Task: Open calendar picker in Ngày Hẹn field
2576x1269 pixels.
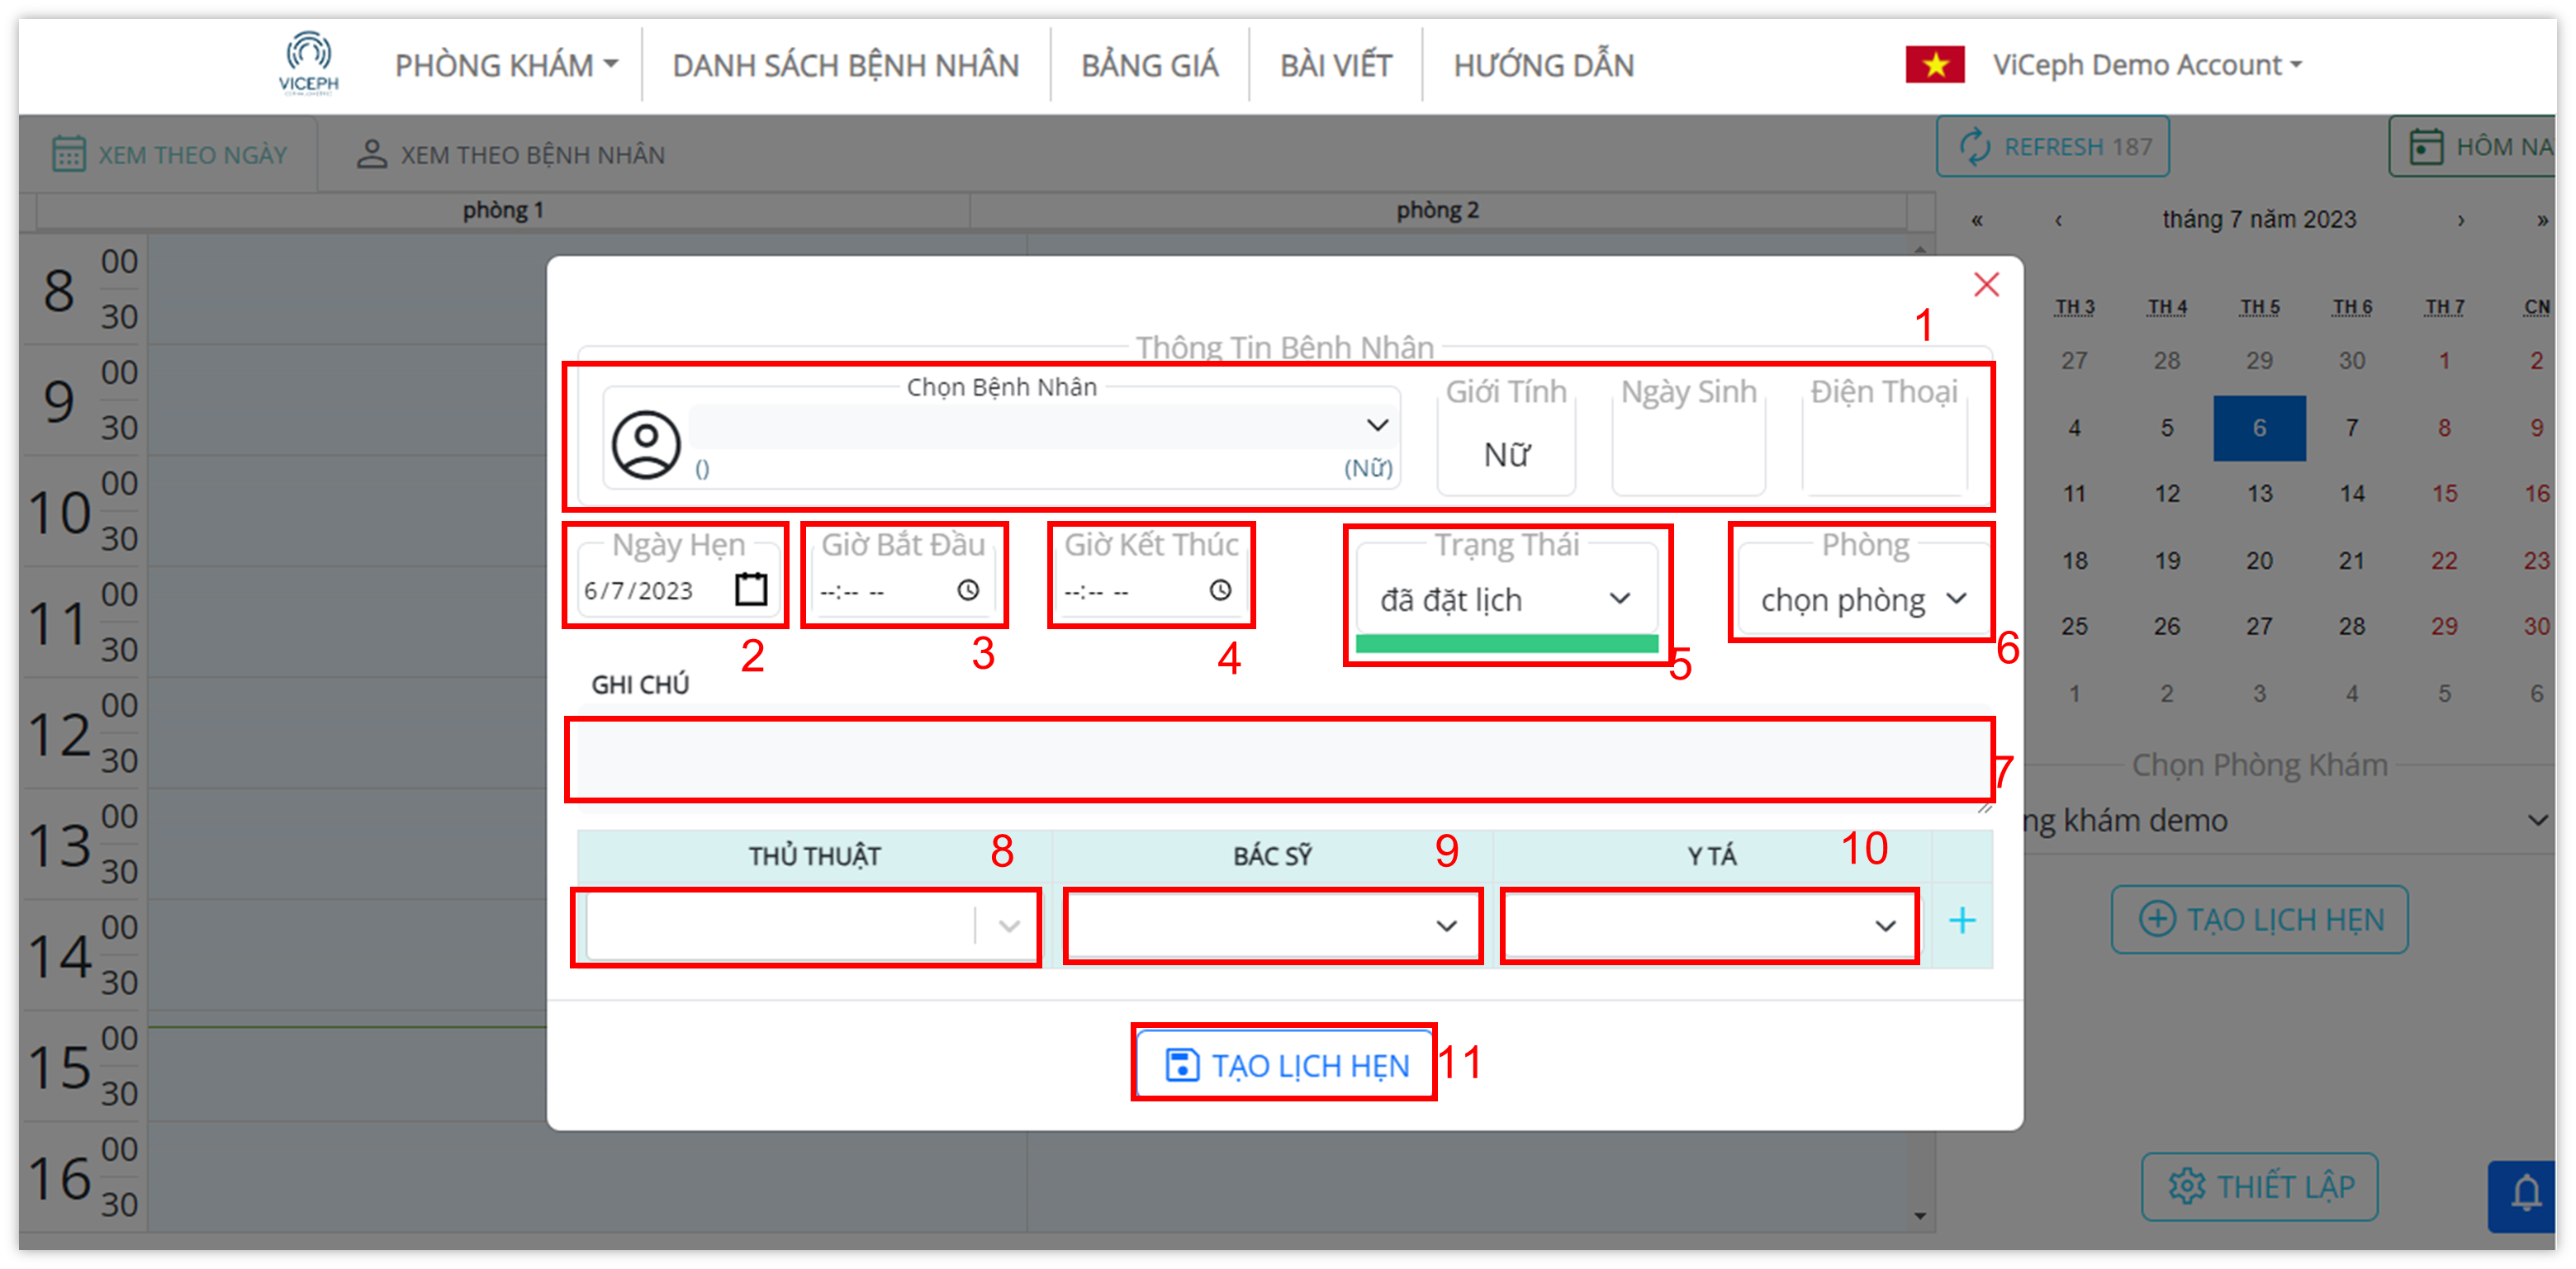Action: pos(751,589)
